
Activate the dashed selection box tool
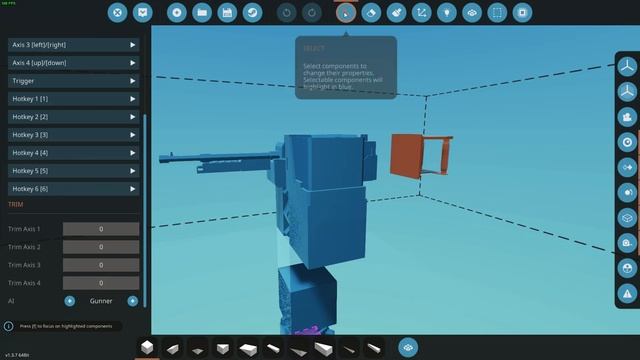point(497,13)
